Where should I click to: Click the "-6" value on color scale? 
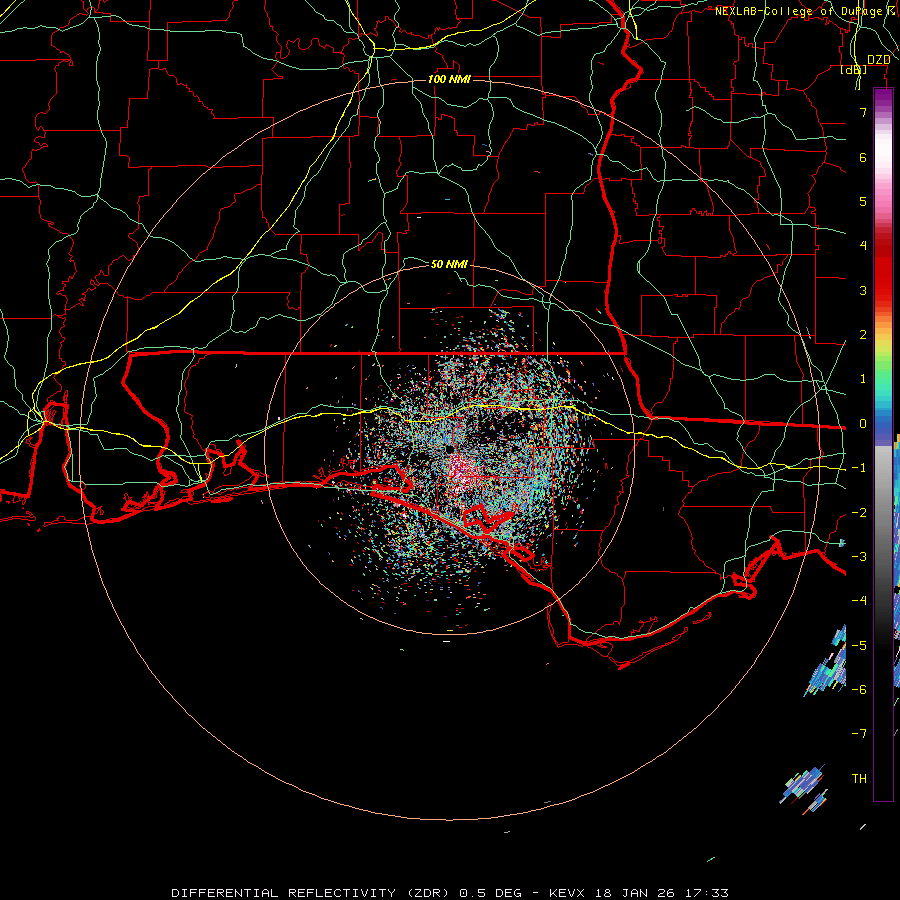tap(859, 690)
